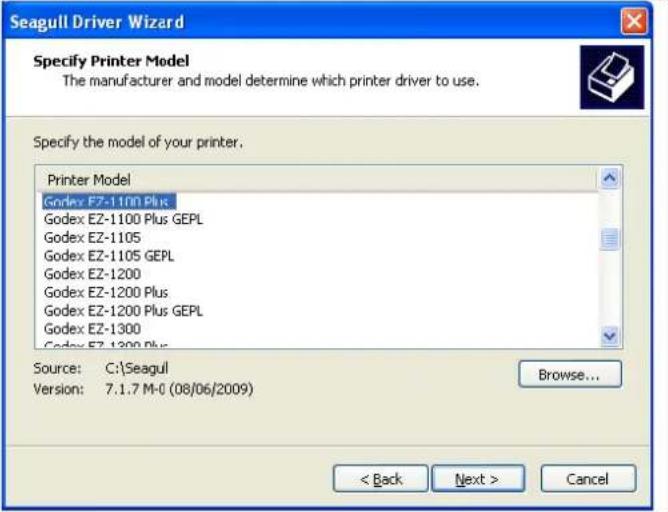Go back with the Back button
The height and width of the screenshot is (512, 668).
click(380, 479)
